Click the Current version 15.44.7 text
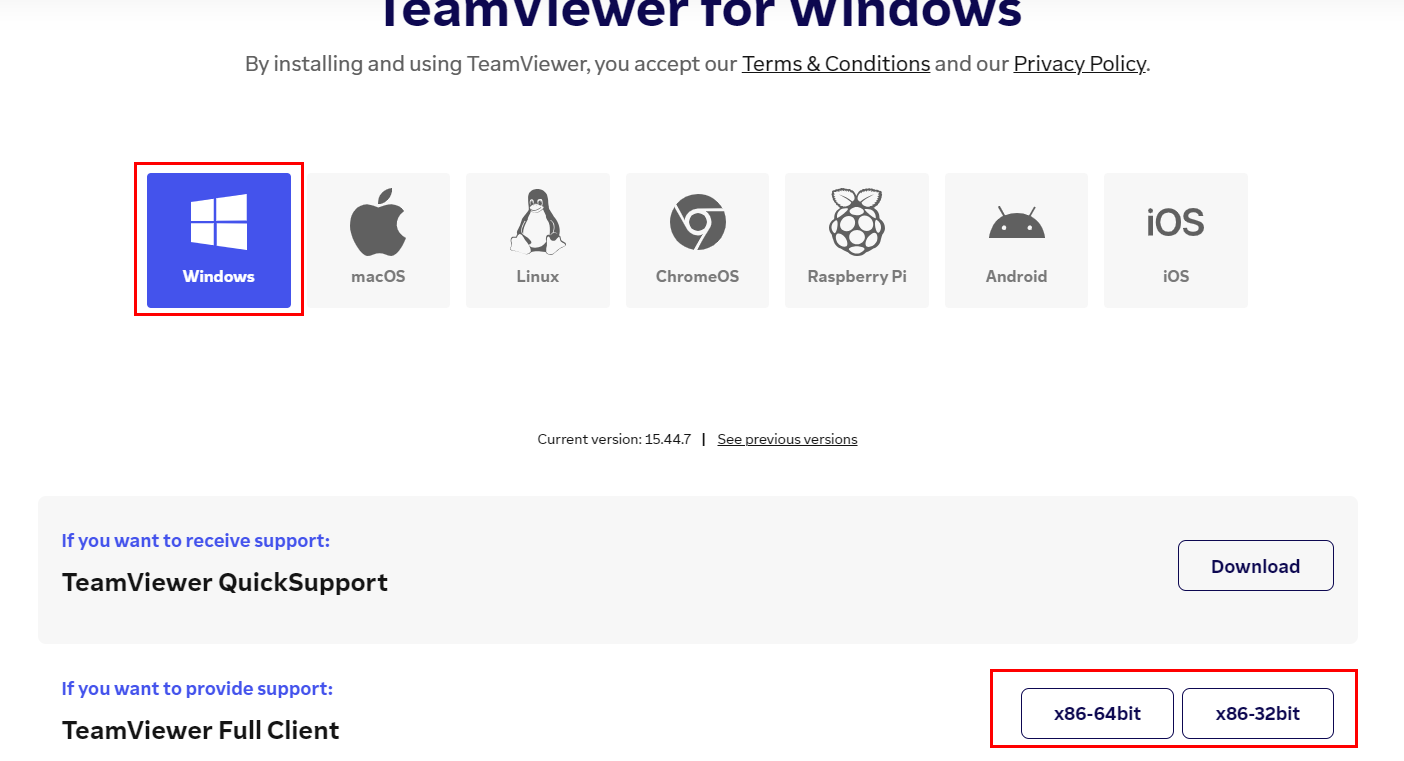 (614, 439)
